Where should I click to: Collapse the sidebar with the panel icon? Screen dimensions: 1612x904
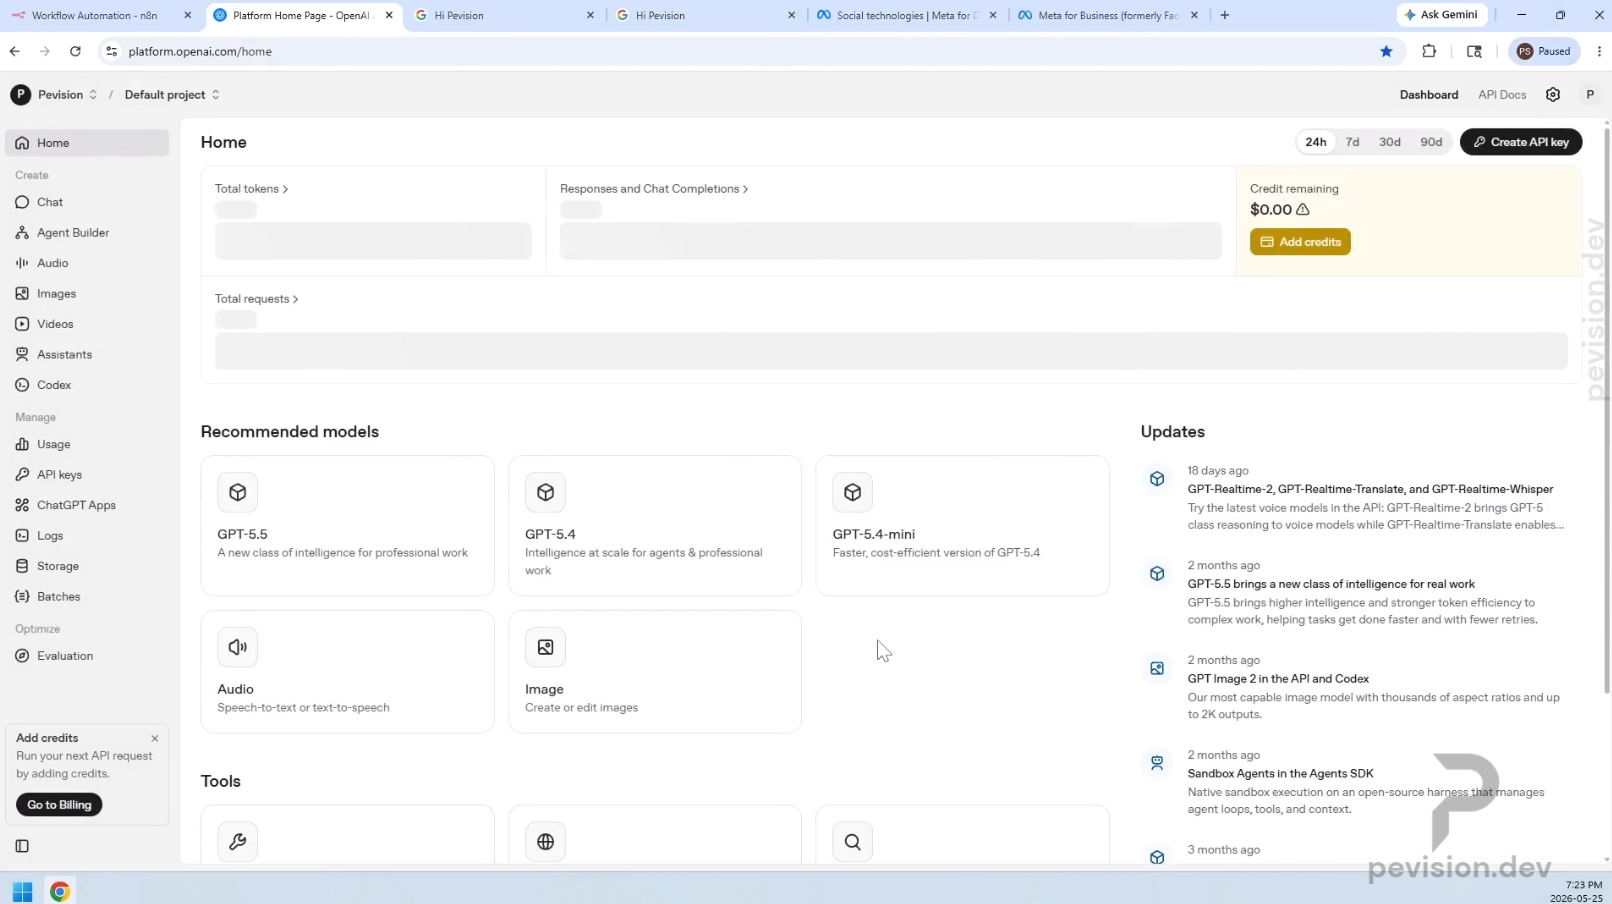pos(22,846)
